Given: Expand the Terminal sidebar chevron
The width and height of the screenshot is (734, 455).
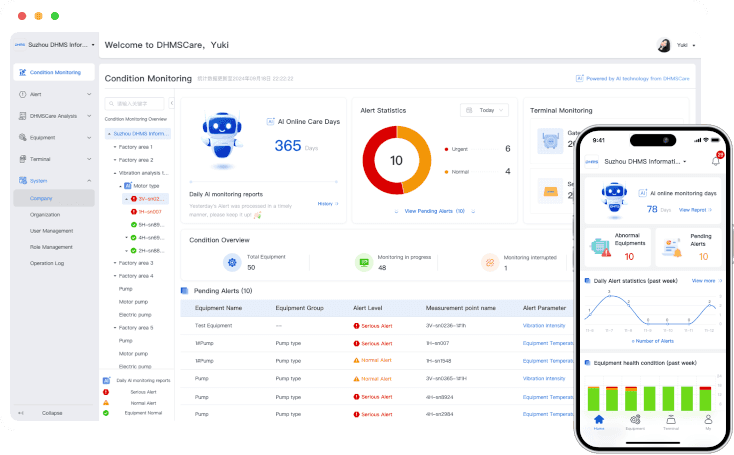Looking at the screenshot, I should [x=89, y=159].
